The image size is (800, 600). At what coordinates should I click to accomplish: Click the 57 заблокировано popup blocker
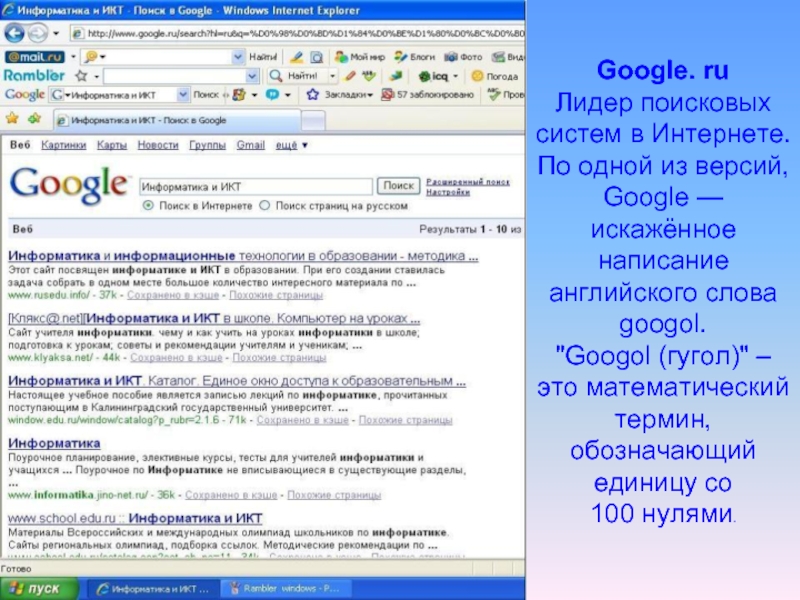click(x=429, y=94)
